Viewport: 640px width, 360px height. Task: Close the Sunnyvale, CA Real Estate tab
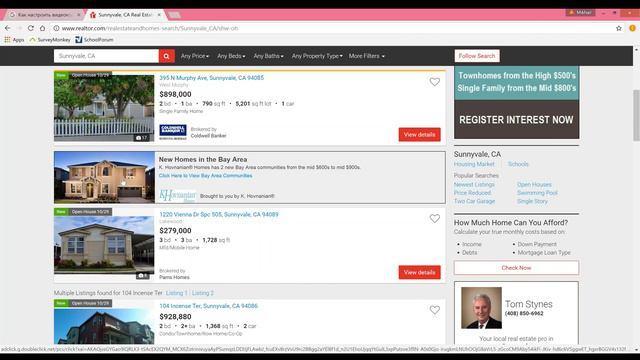pos(159,15)
